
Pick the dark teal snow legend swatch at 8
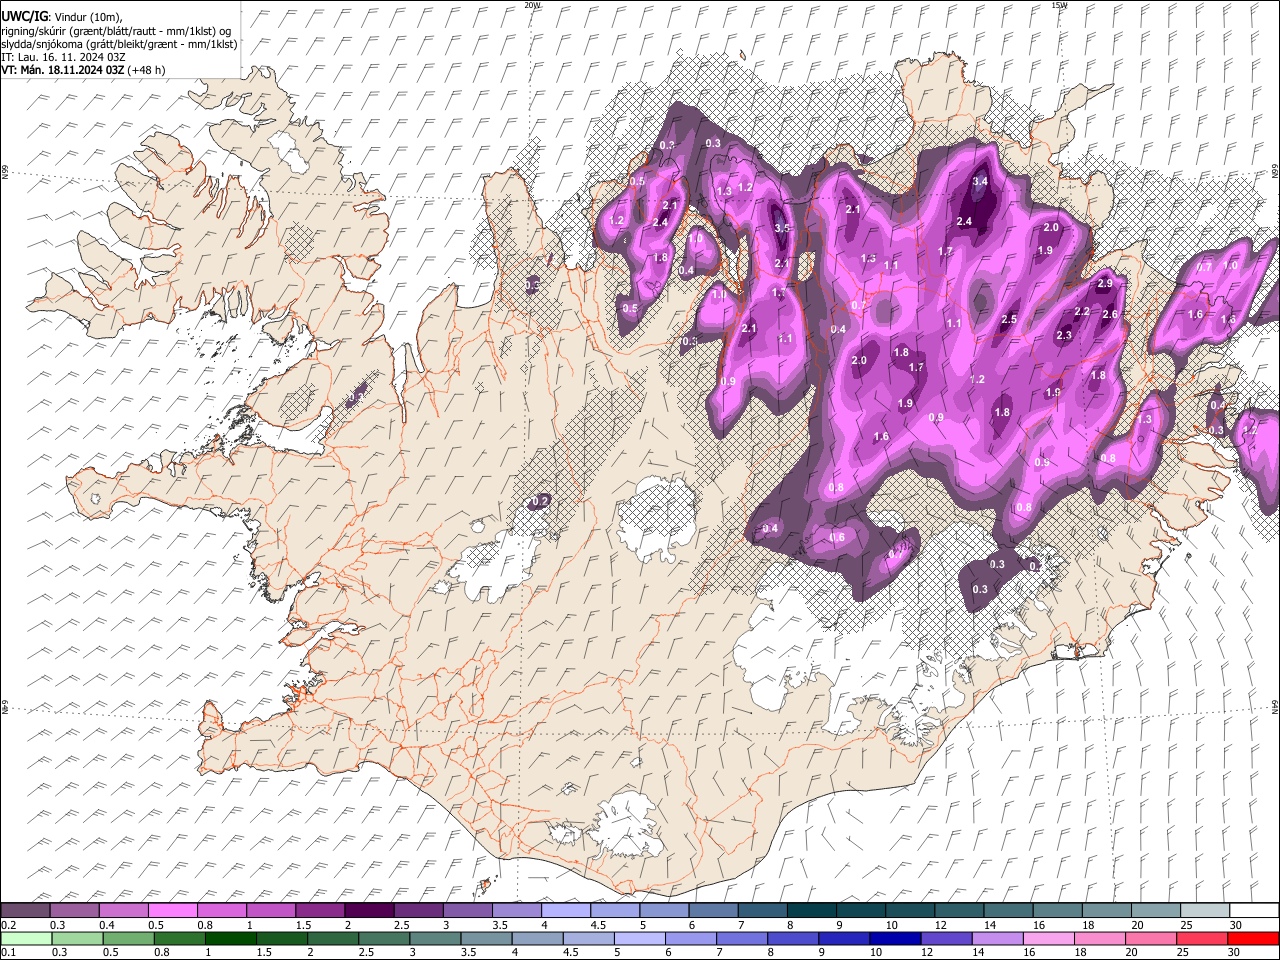point(811,910)
